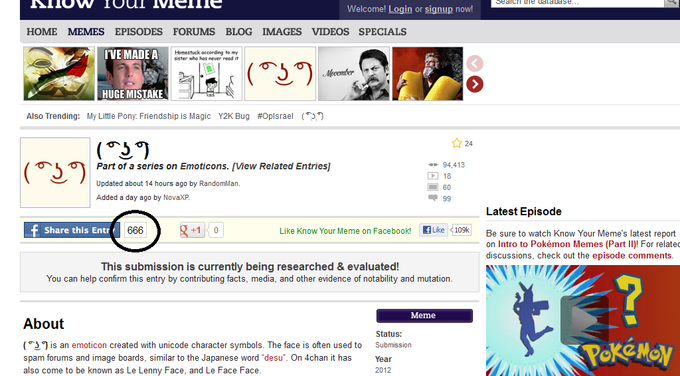Open the Movember mustache man thumbnail
Viewport: 680px width, 376px height.
pos(354,74)
